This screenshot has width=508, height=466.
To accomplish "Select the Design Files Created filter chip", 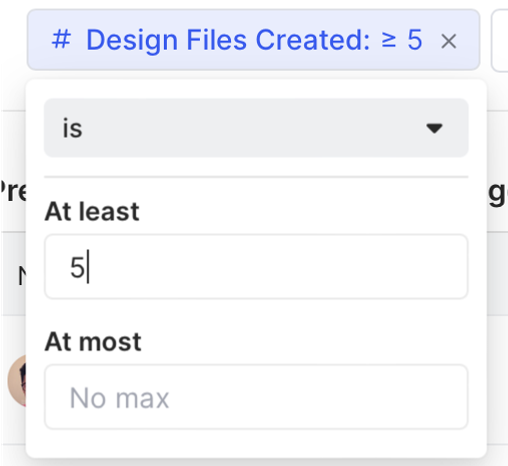I will point(253,40).
